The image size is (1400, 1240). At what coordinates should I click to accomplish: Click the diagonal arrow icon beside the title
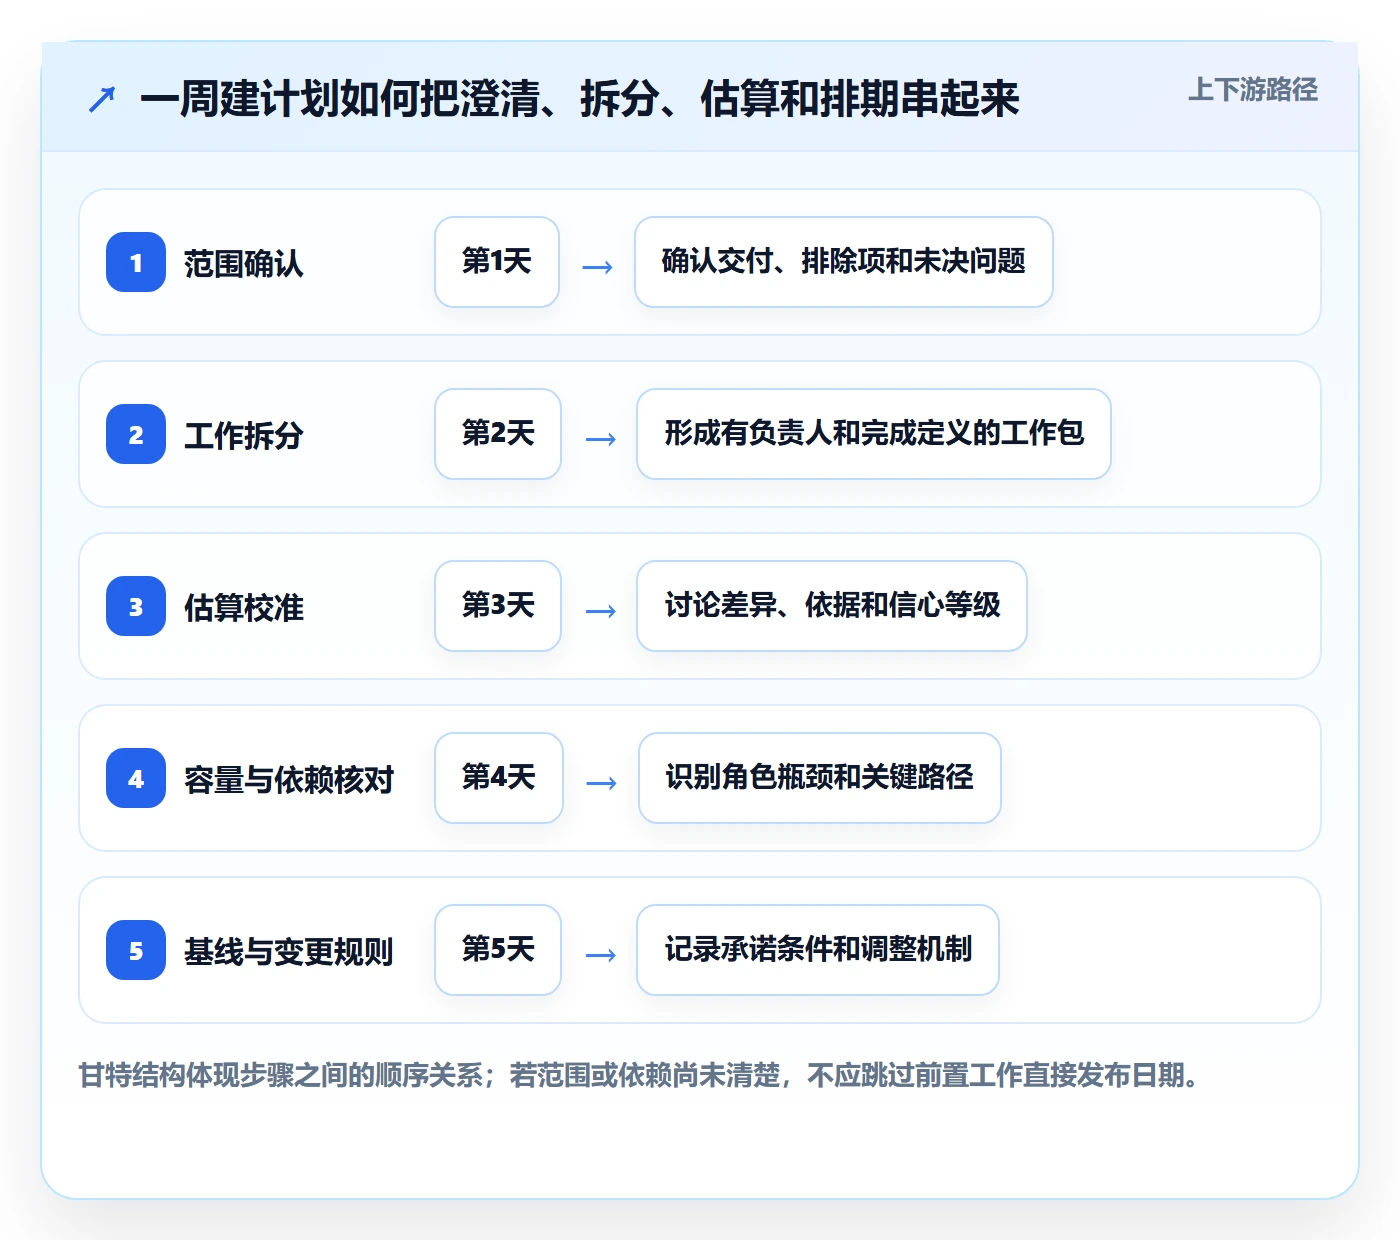click(x=102, y=99)
